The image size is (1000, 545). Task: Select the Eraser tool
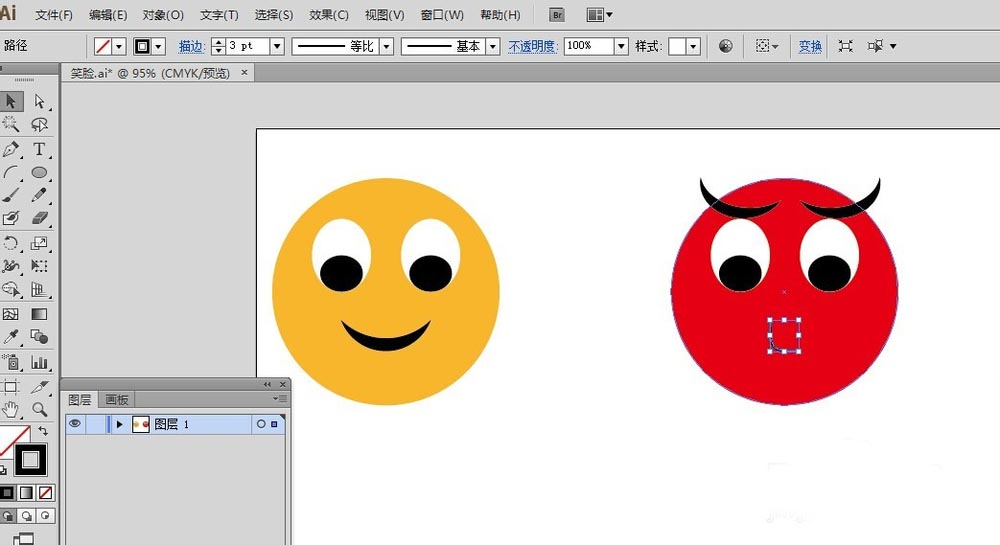coord(39,219)
